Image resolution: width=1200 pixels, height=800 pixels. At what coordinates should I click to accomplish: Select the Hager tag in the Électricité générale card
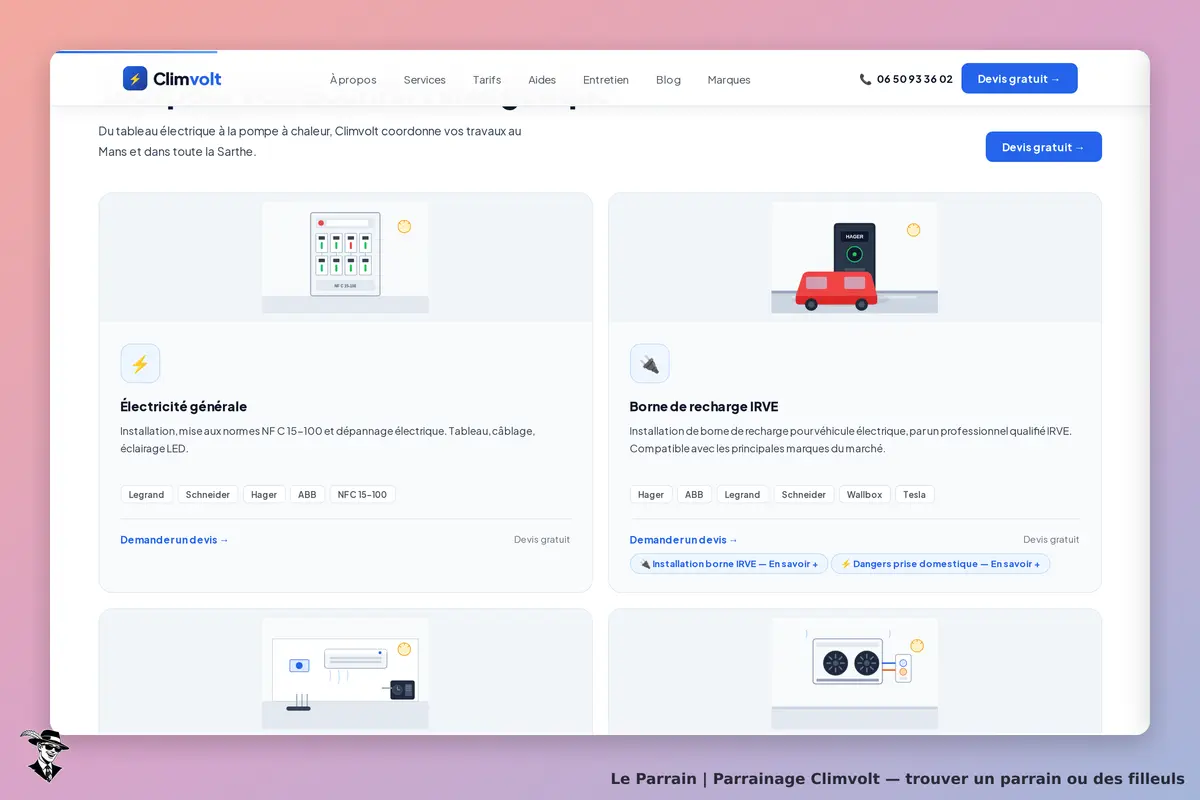264,494
